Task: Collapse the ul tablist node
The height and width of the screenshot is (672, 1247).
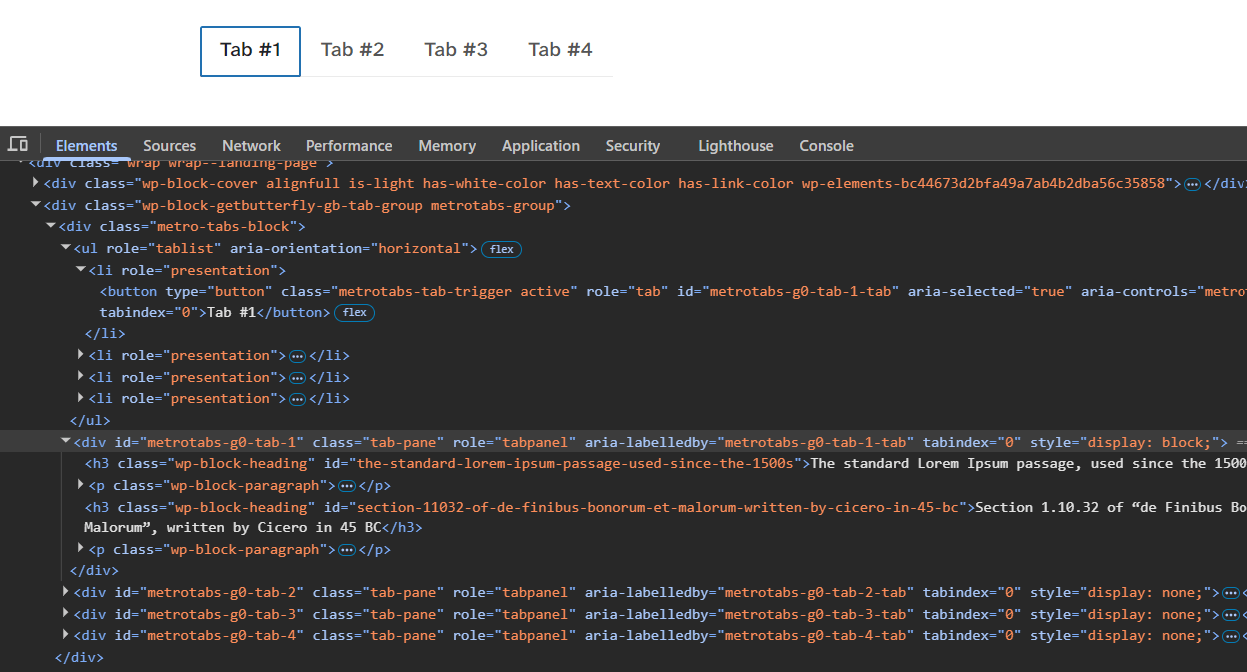Action: pos(66,248)
